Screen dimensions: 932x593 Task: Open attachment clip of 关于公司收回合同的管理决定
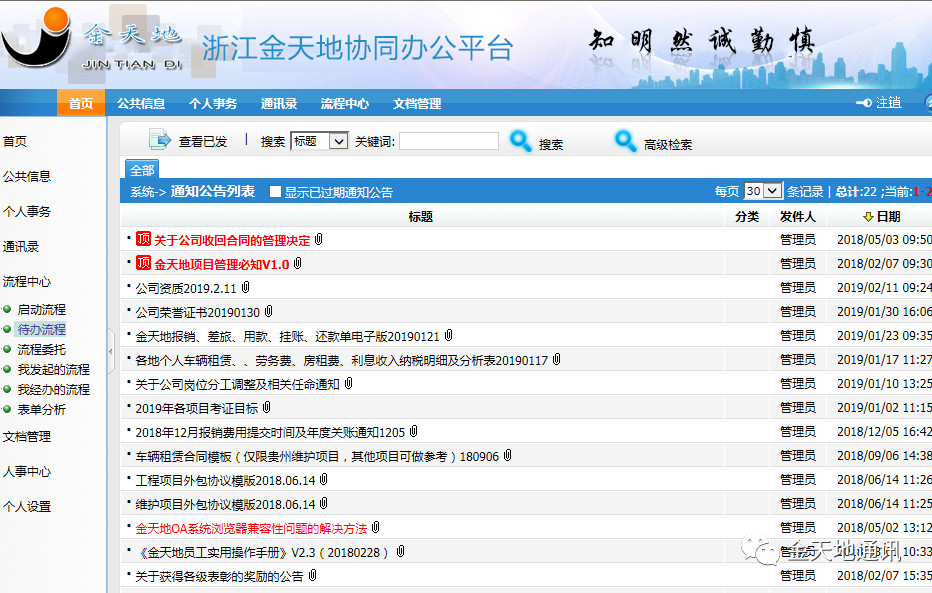319,239
